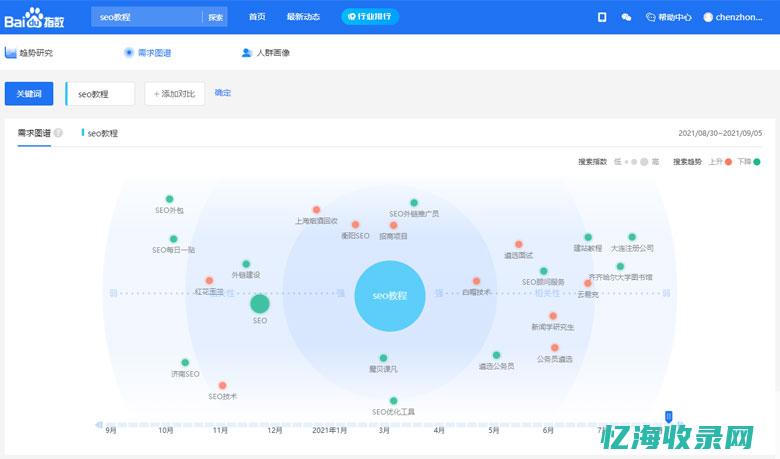The width and height of the screenshot is (780, 459).
Task: Click the 魔贝课凡 node dot
Action: tap(383, 358)
